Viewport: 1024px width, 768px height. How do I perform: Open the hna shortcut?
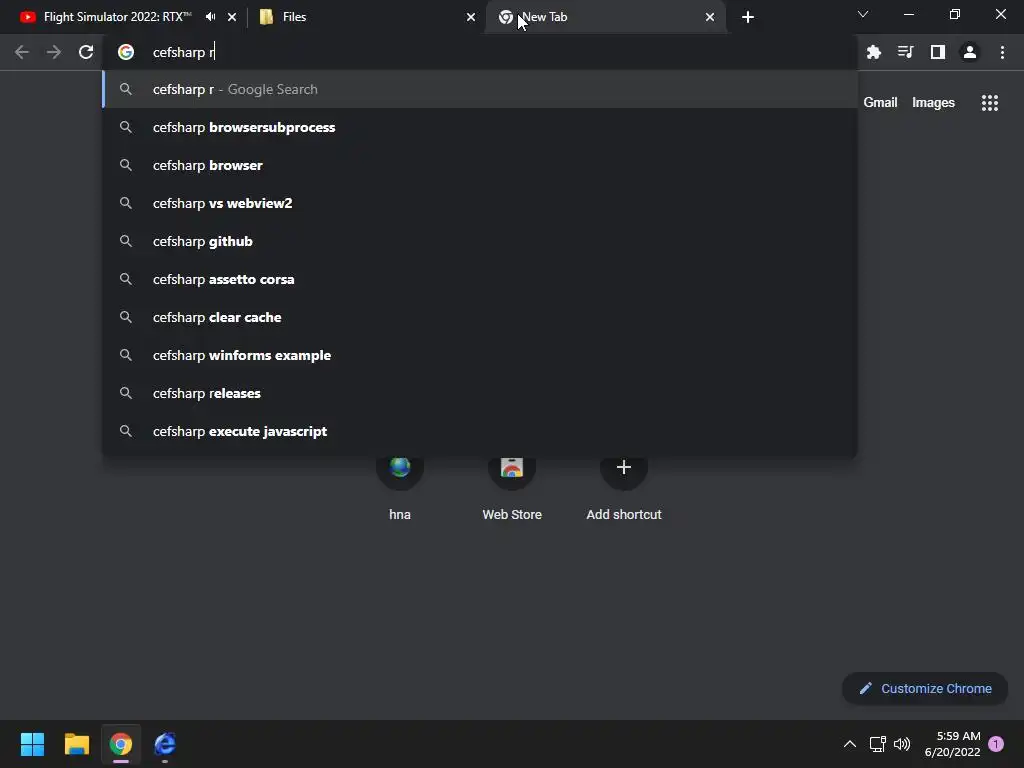(400, 487)
